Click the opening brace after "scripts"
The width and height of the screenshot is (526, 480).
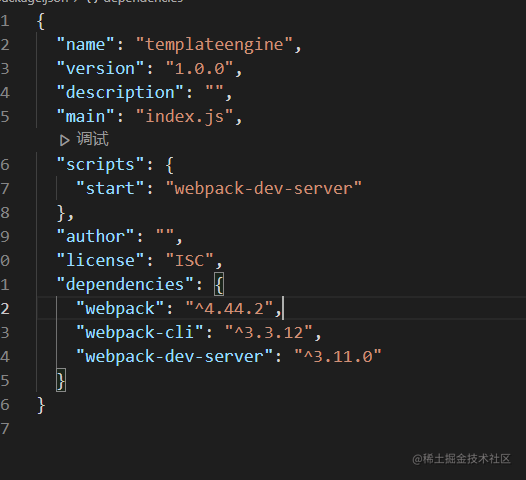[170, 165]
